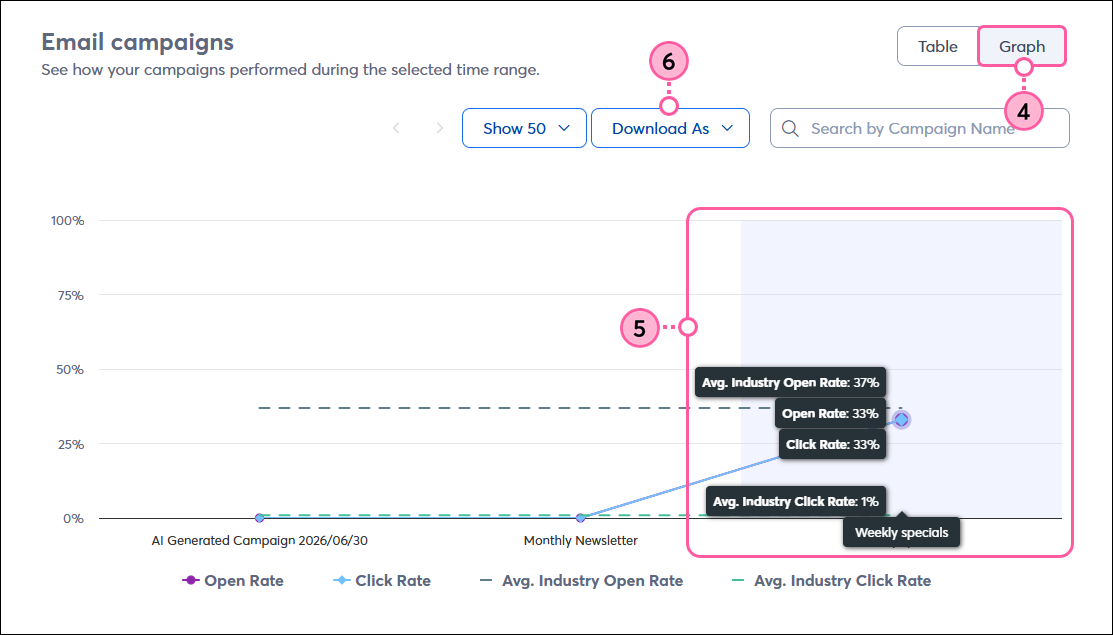The image size is (1113, 635).
Task: Switch to the Table view tab
Action: pyautogui.click(x=938, y=46)
